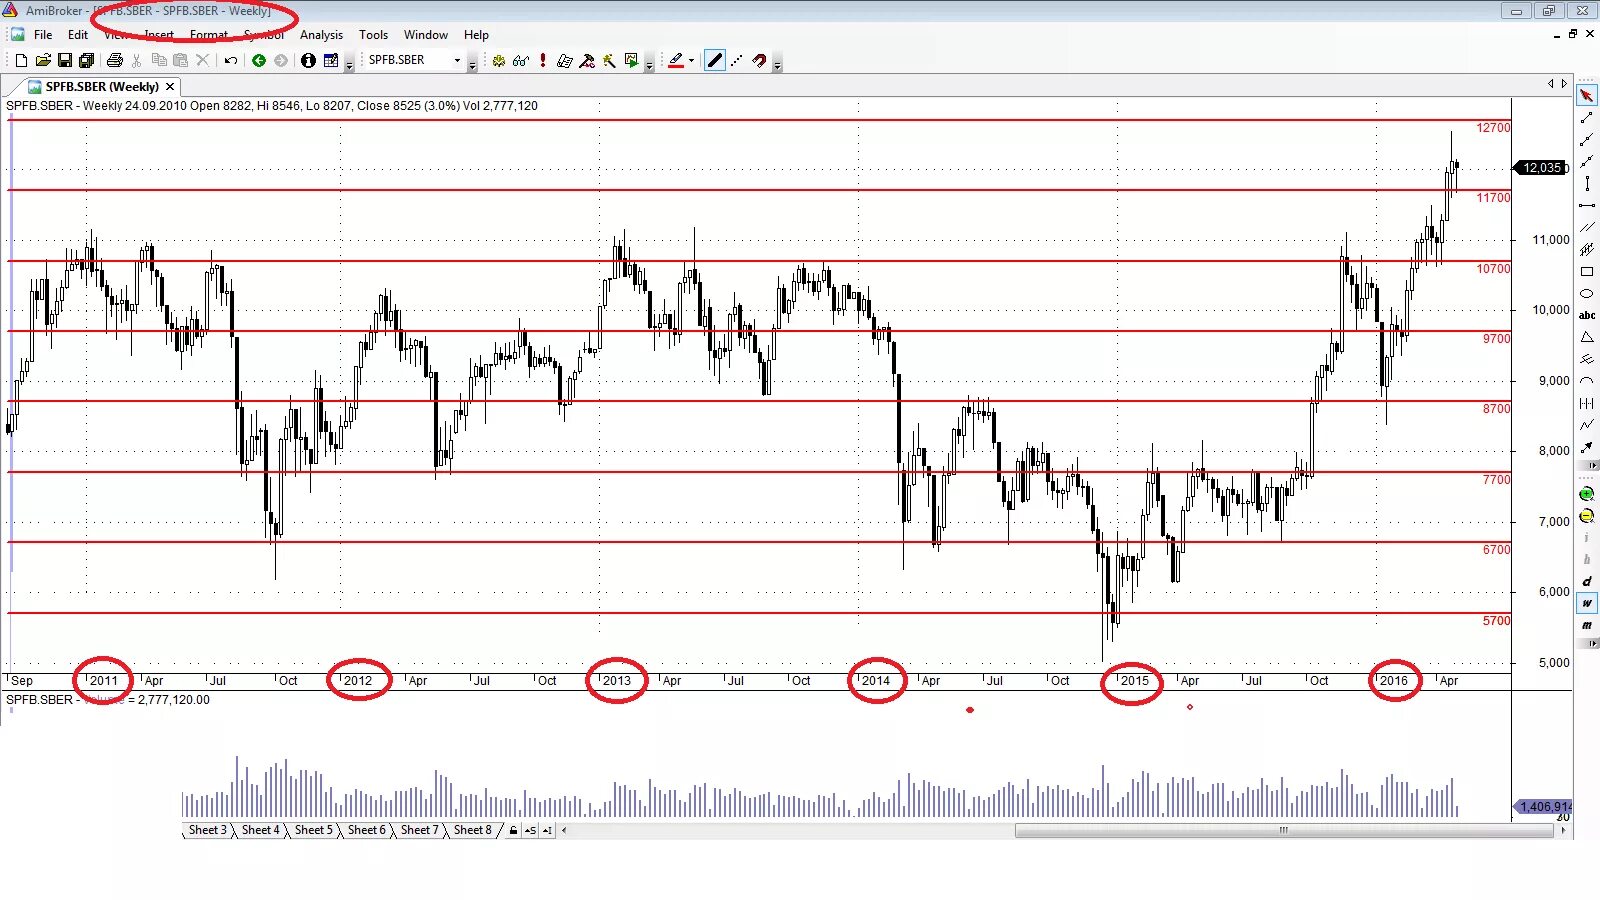The image size is (1600, 900).
Task: Open symbol Information with the black info icon
Action: click(x=308, y=61)
